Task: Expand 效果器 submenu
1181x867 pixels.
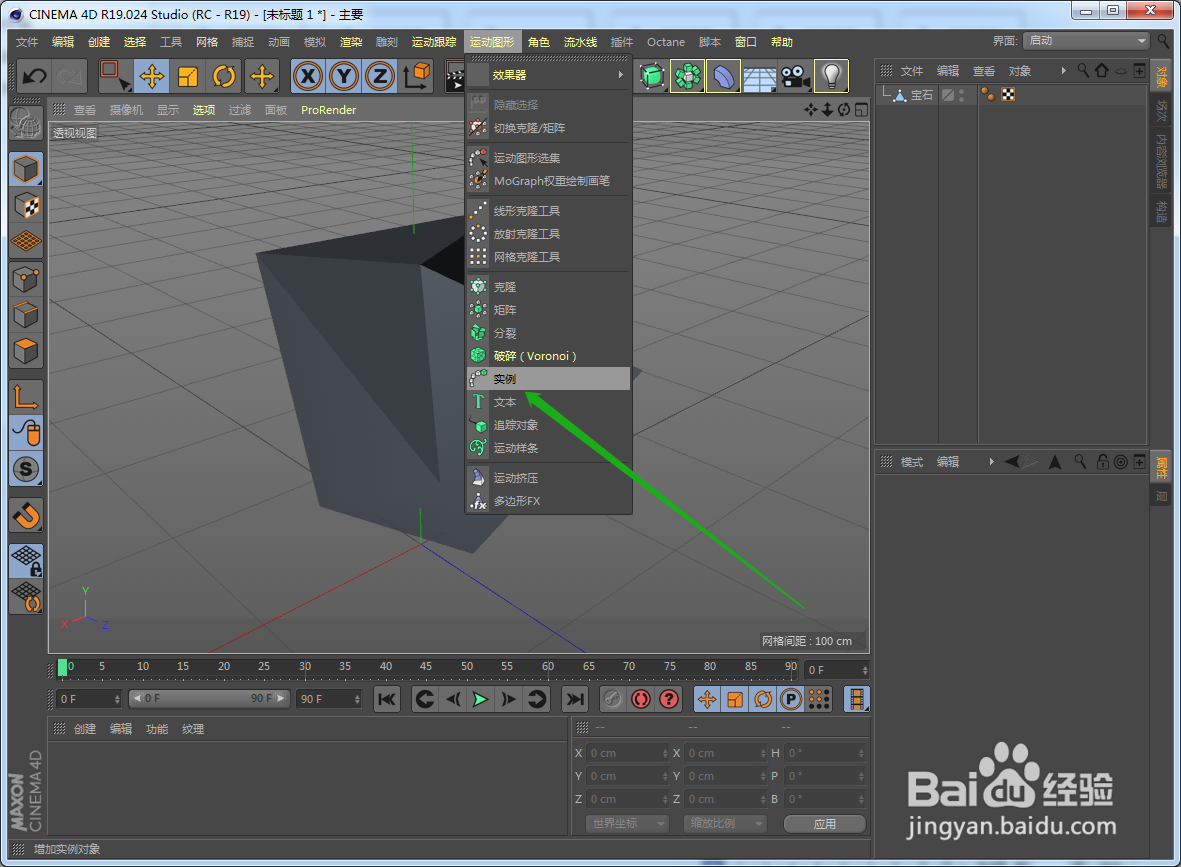Action: (548, 75)
